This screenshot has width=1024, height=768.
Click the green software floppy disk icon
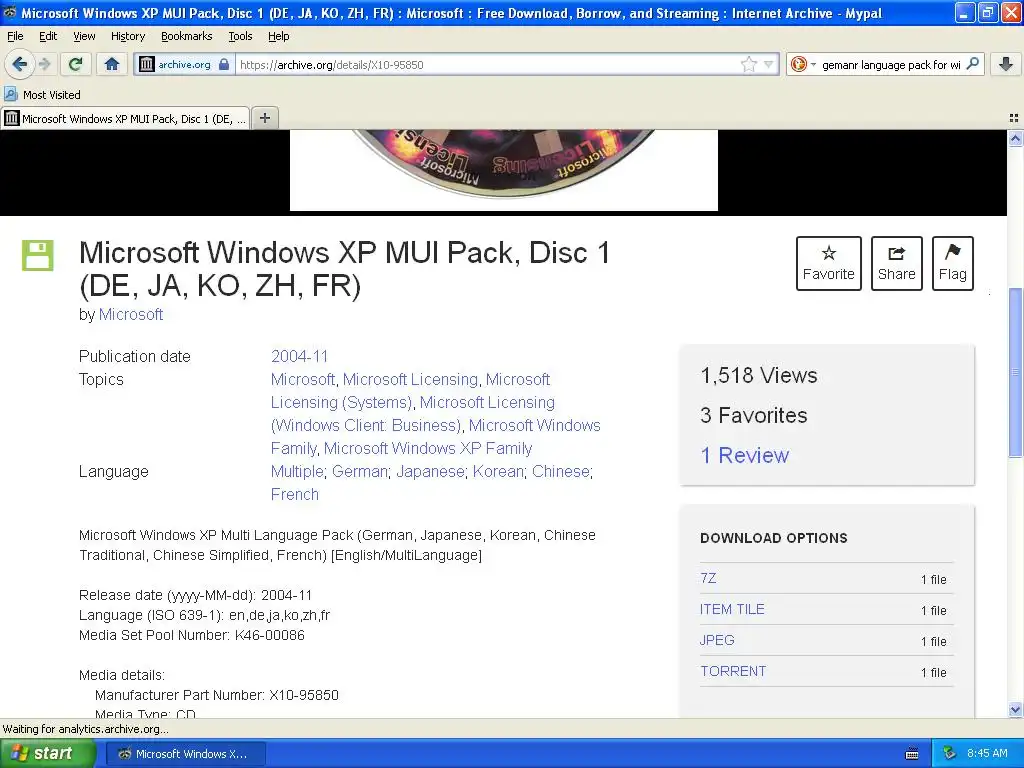tap(38, 255)
